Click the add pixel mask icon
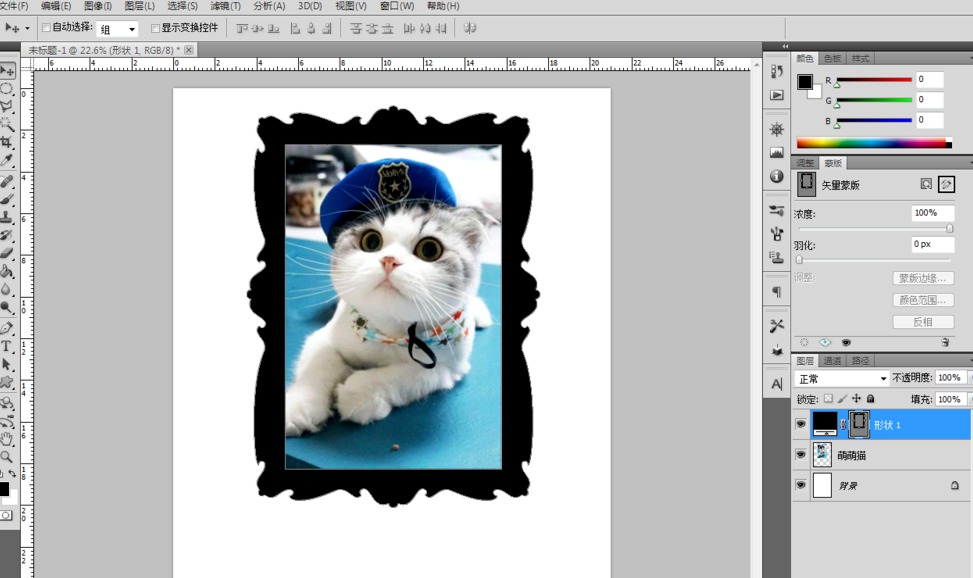973x578 pixels. click(x=926, y=184)
